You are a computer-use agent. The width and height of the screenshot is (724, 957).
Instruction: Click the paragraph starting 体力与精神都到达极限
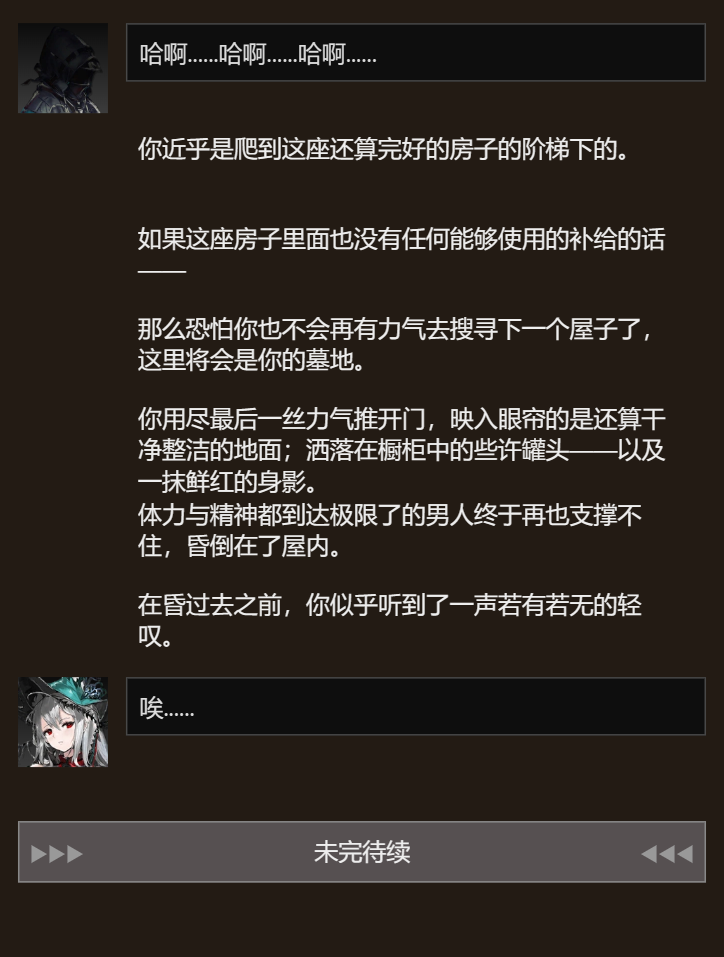pyautogui.click(x=389, y=530)
